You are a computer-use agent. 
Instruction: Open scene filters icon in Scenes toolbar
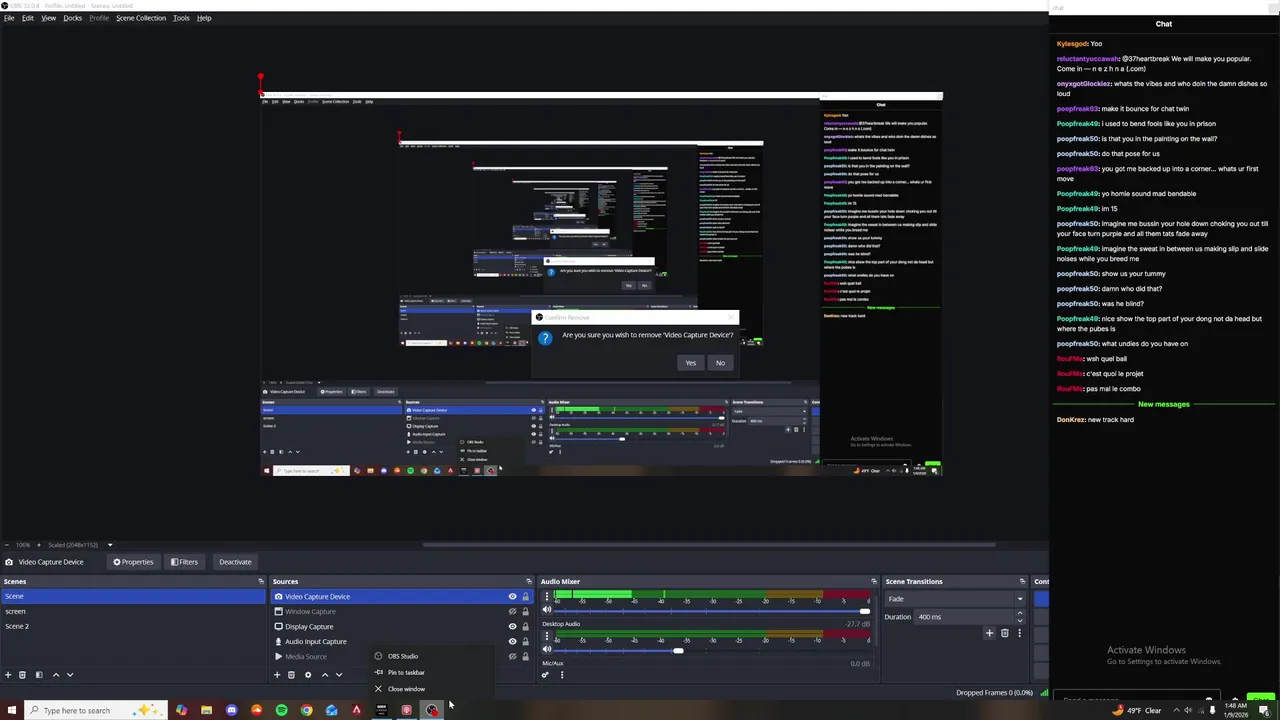pos(39,675)
